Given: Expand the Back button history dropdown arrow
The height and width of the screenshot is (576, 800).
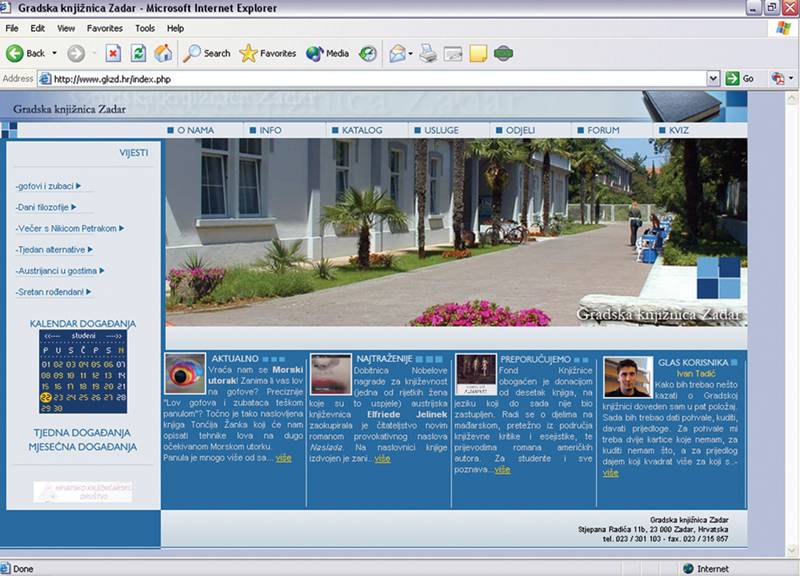Looking at the screenshot, I should (54, 53).
